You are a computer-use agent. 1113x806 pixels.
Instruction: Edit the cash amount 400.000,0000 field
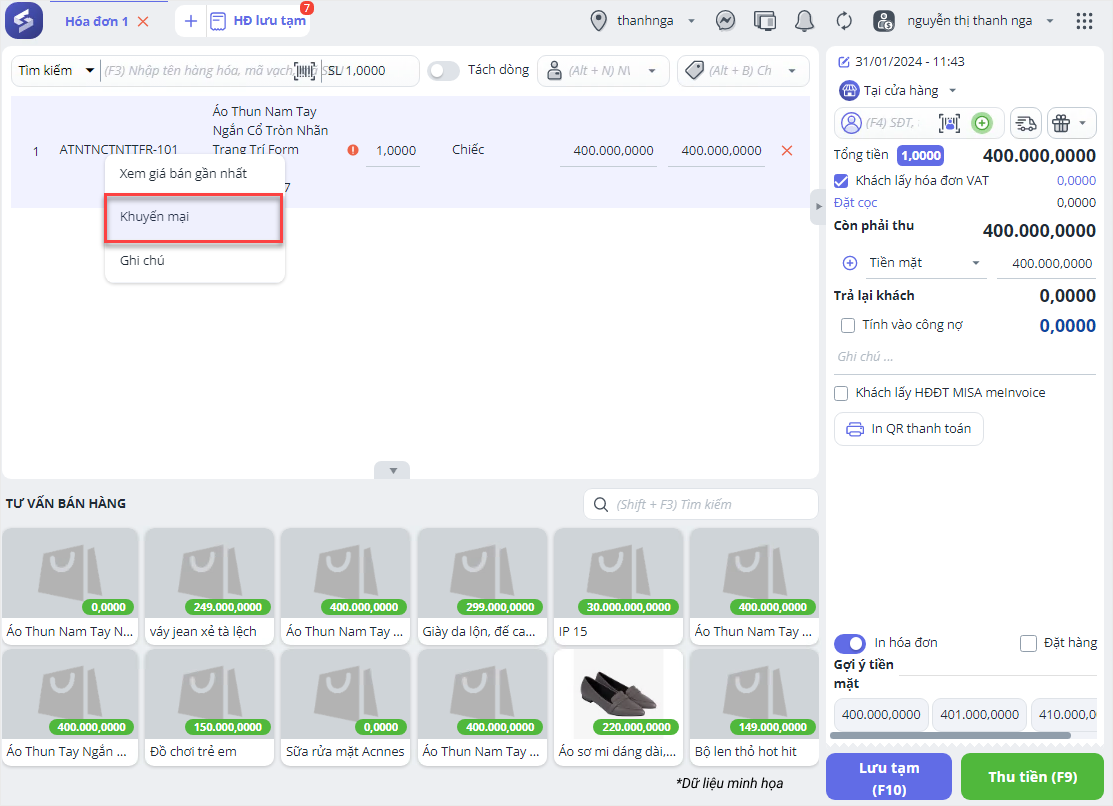[1046, 263]
